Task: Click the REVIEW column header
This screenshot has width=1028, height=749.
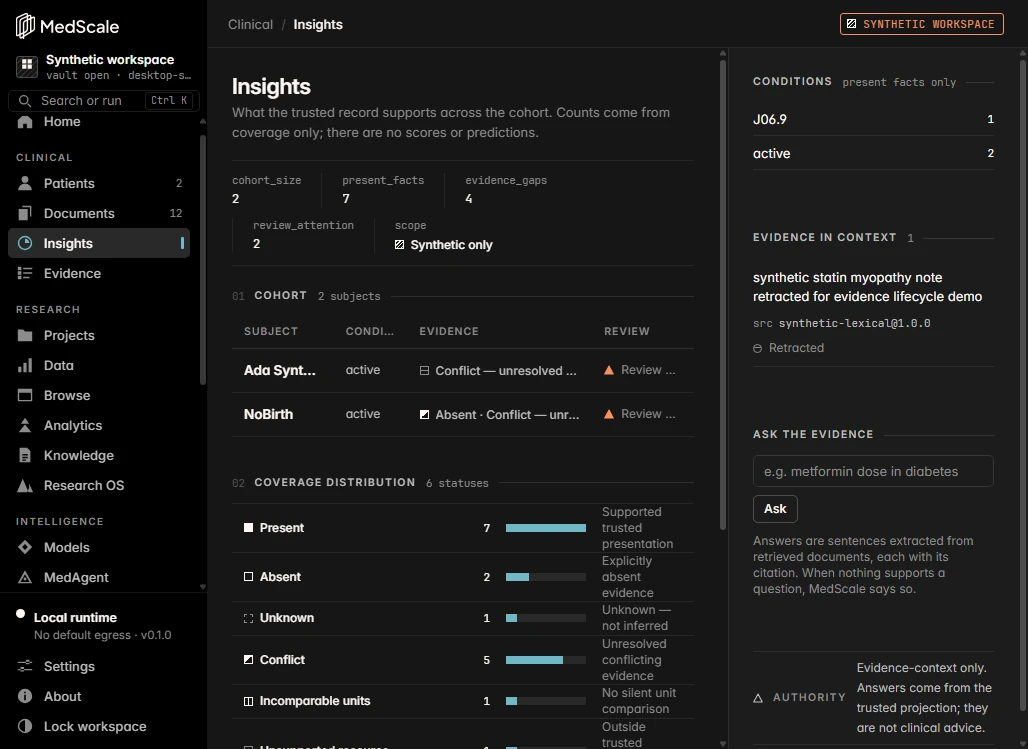Action: (627, 331)
